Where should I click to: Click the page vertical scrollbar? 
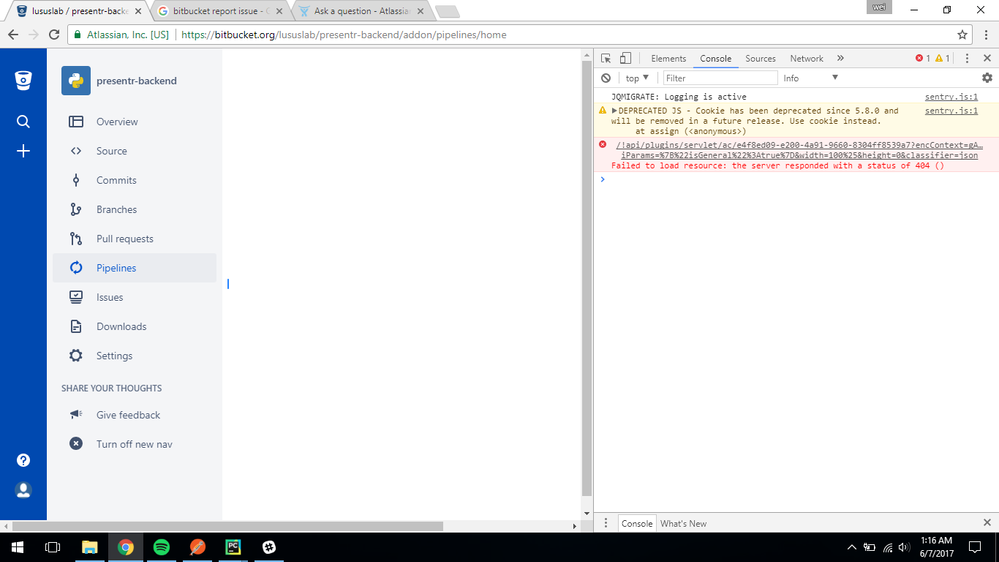click(587, 279)
